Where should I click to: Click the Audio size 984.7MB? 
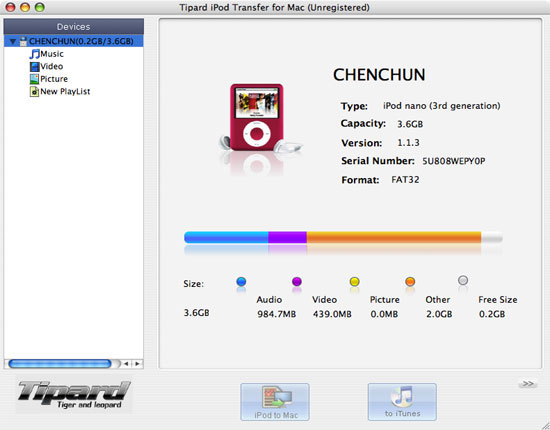click(276, 314)
